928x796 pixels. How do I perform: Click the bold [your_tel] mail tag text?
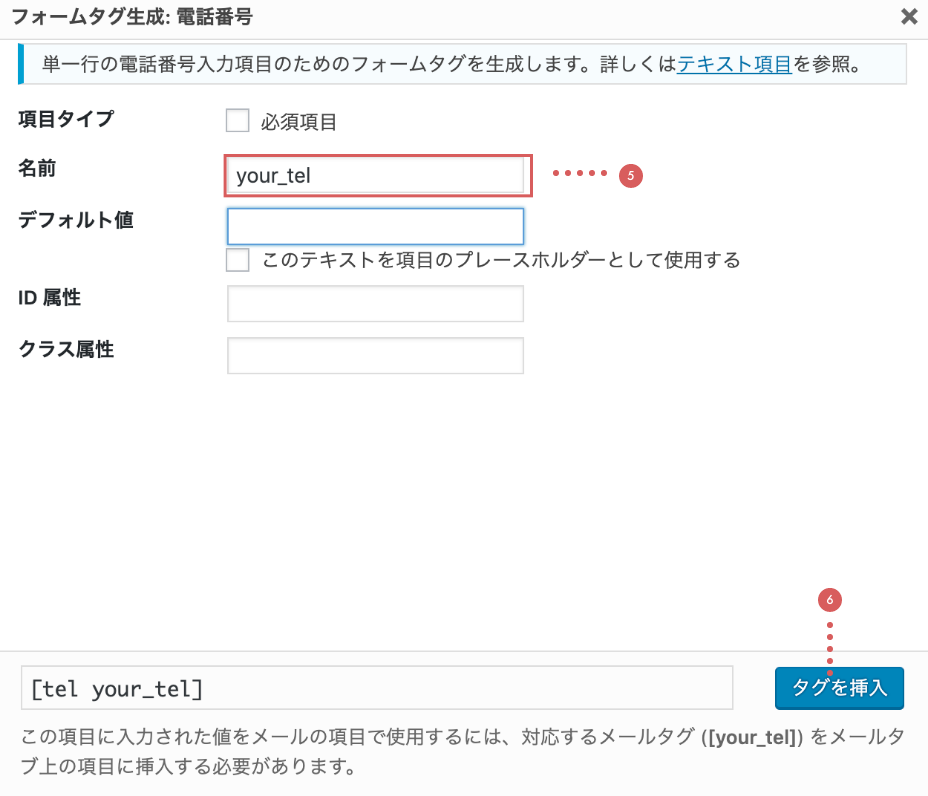click(x=753, y=739)
